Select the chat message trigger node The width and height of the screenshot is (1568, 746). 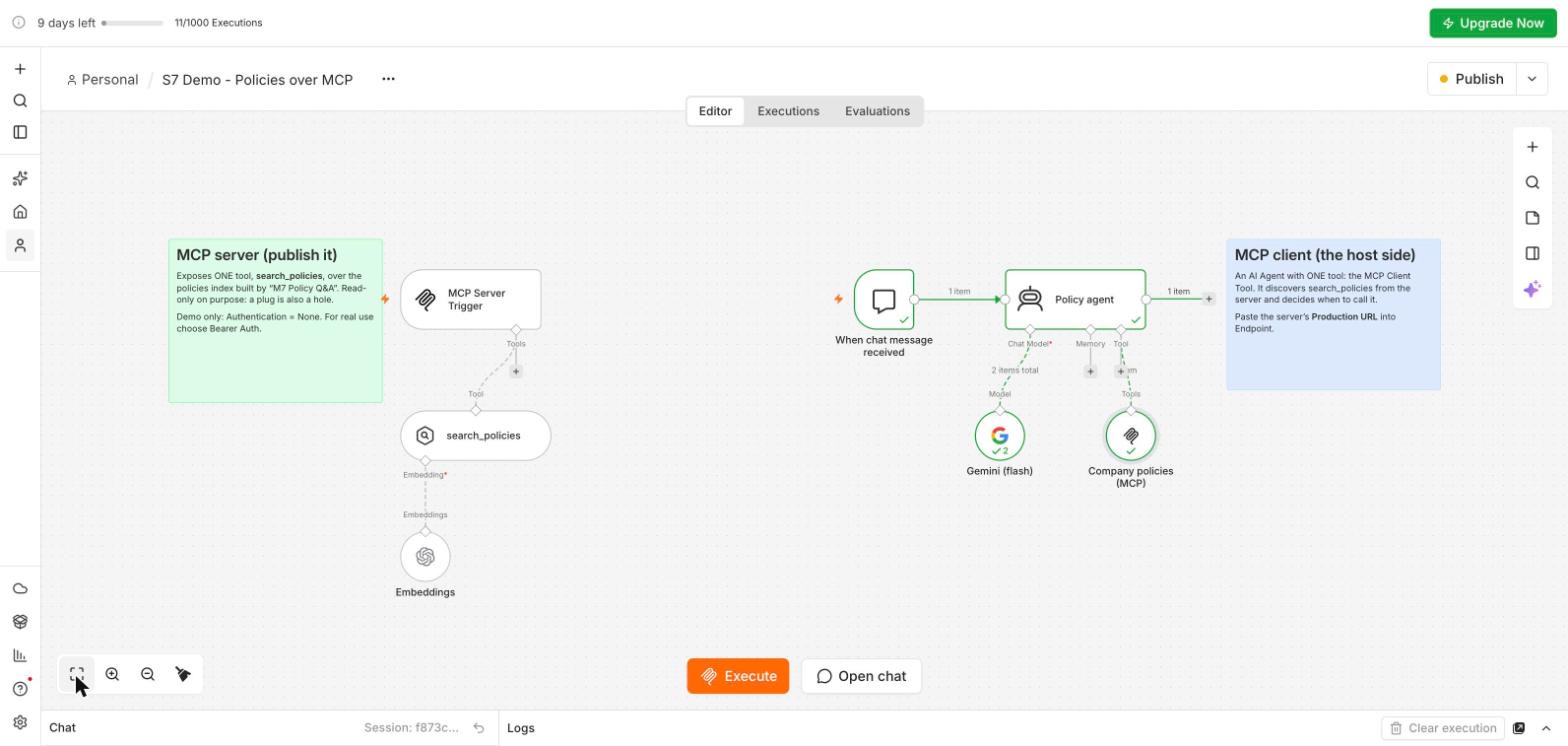click(884, 299)
